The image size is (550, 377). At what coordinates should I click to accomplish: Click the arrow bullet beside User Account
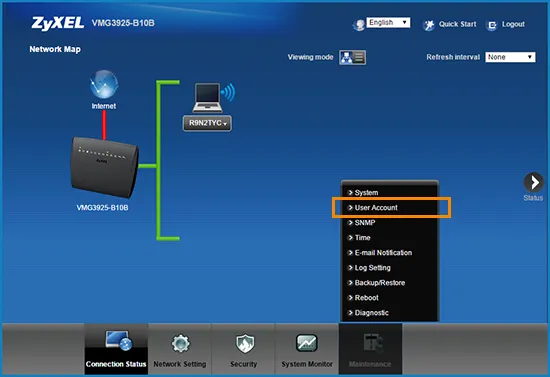point(350,208)
